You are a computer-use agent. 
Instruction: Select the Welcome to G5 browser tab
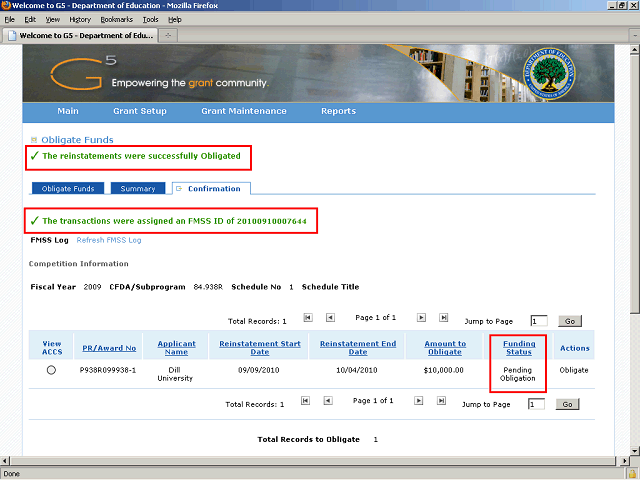click(x=81, y=36)
